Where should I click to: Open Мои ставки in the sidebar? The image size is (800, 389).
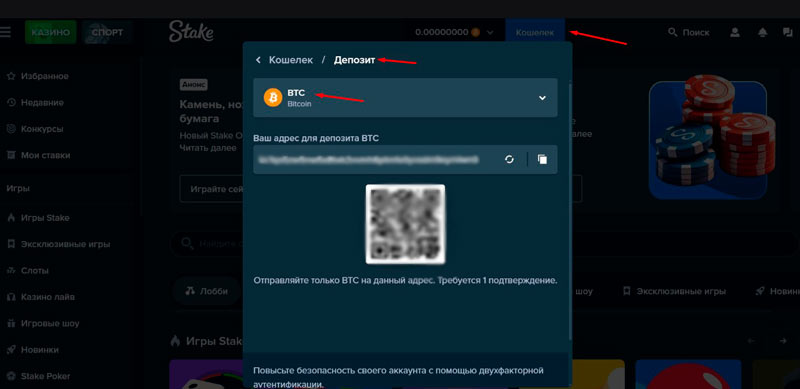[45, 155]
